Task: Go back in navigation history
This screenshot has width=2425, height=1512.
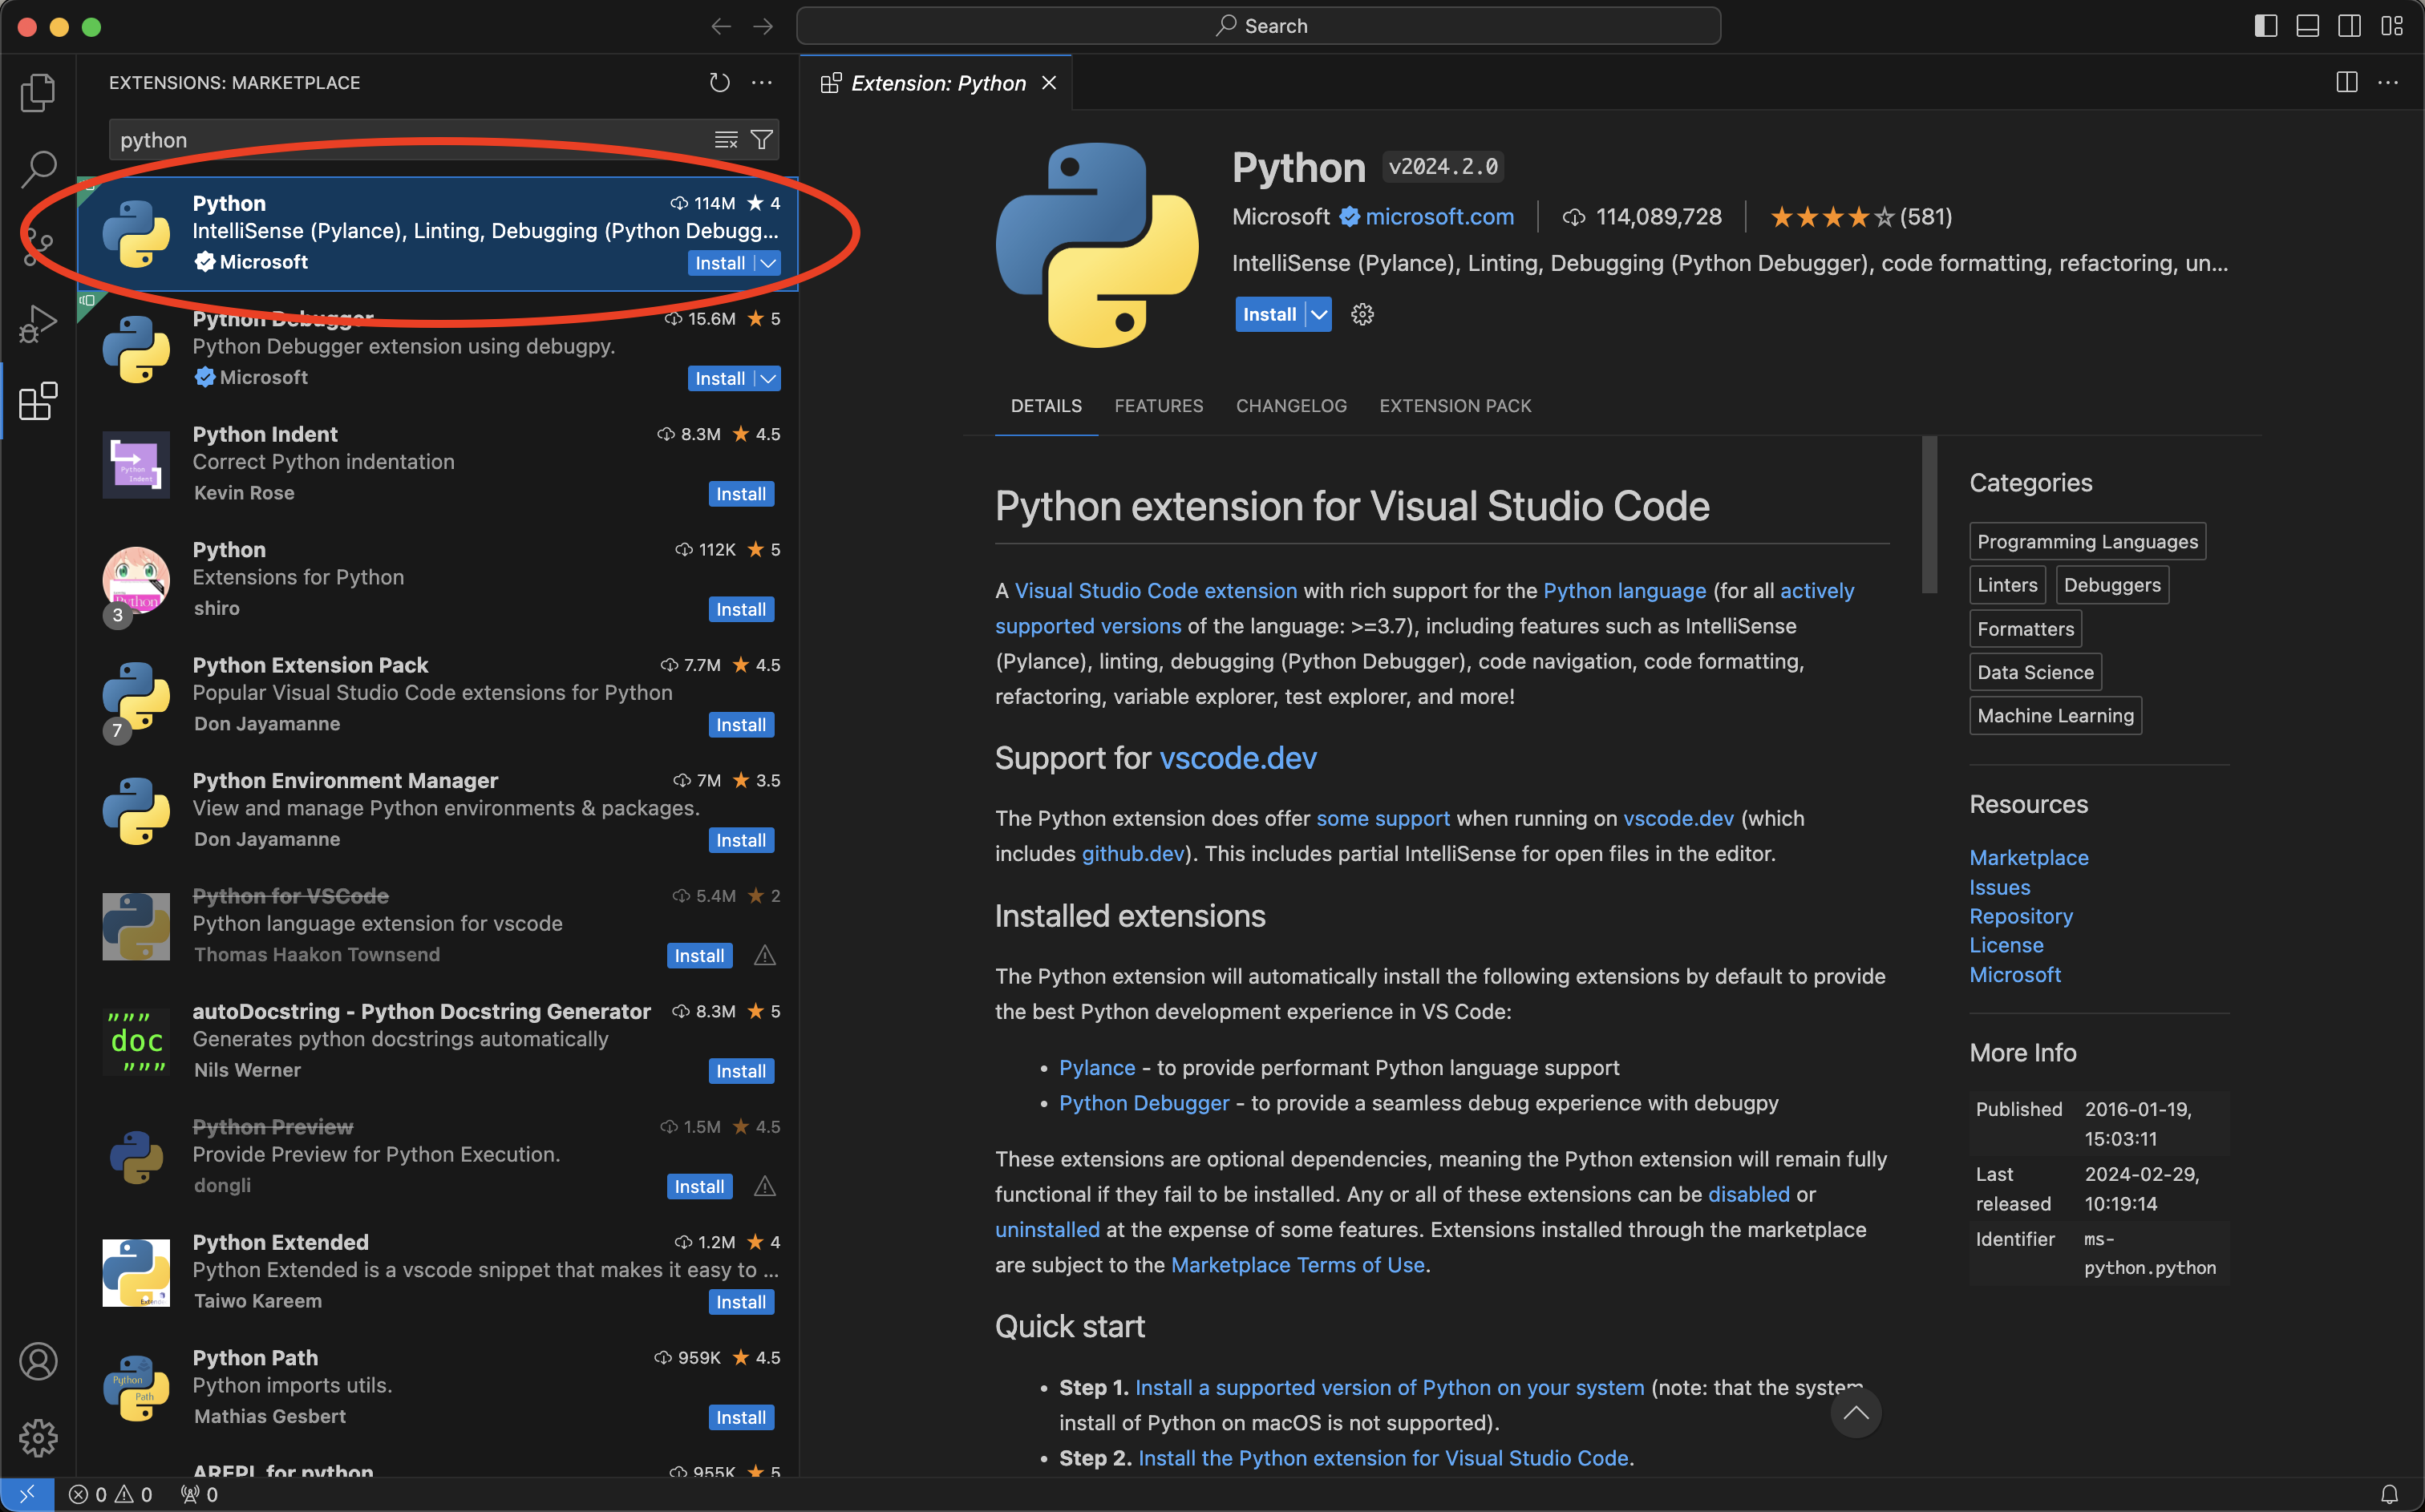Action: coord(721,26)
